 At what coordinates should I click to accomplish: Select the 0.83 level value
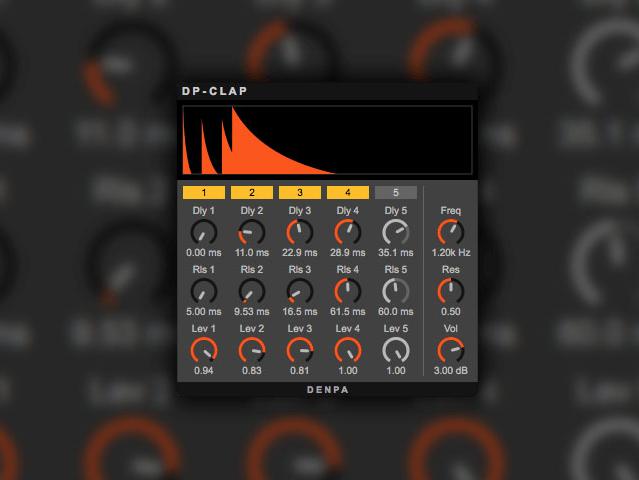(252, 371)
